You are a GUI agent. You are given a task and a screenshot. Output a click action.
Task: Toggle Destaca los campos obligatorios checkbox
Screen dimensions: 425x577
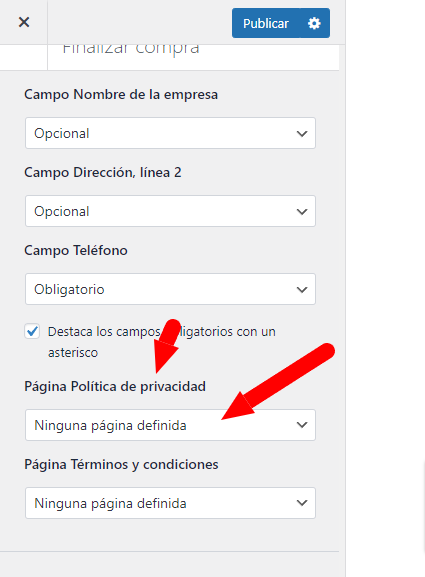point(32,331)
